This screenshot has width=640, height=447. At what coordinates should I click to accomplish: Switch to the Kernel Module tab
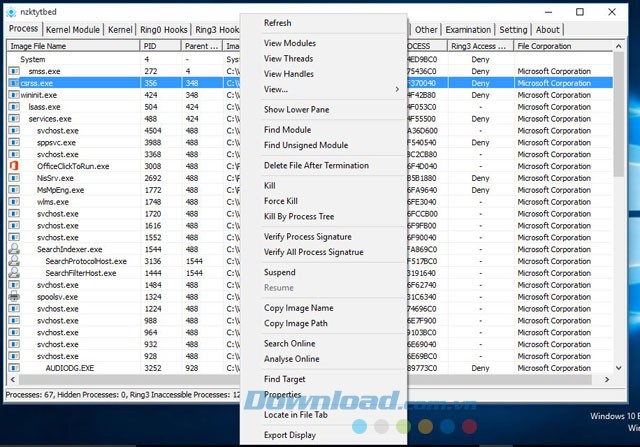click(73, 30)
